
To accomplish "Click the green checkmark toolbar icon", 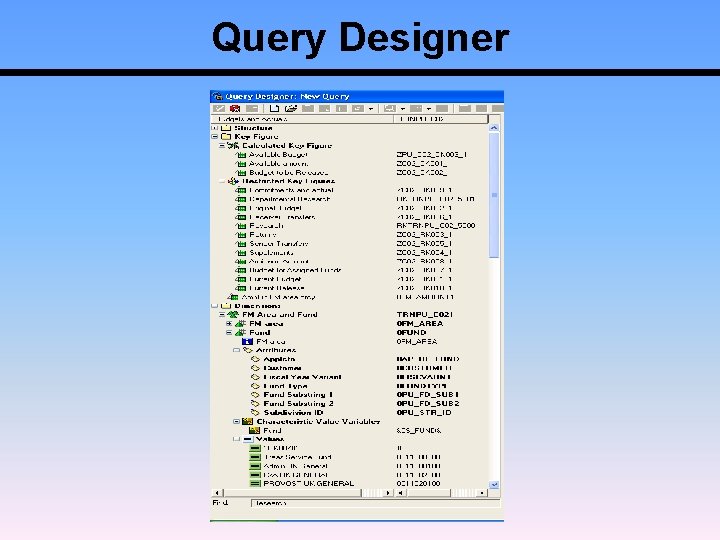I will [219, 109].
